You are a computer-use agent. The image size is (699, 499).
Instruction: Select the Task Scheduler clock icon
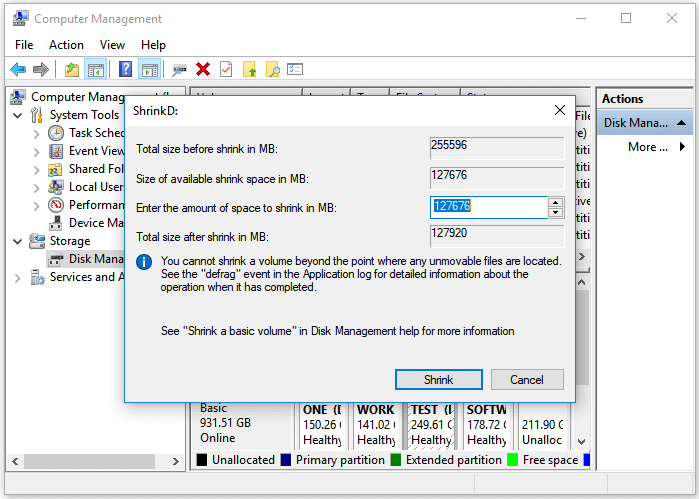pos(56,133)
